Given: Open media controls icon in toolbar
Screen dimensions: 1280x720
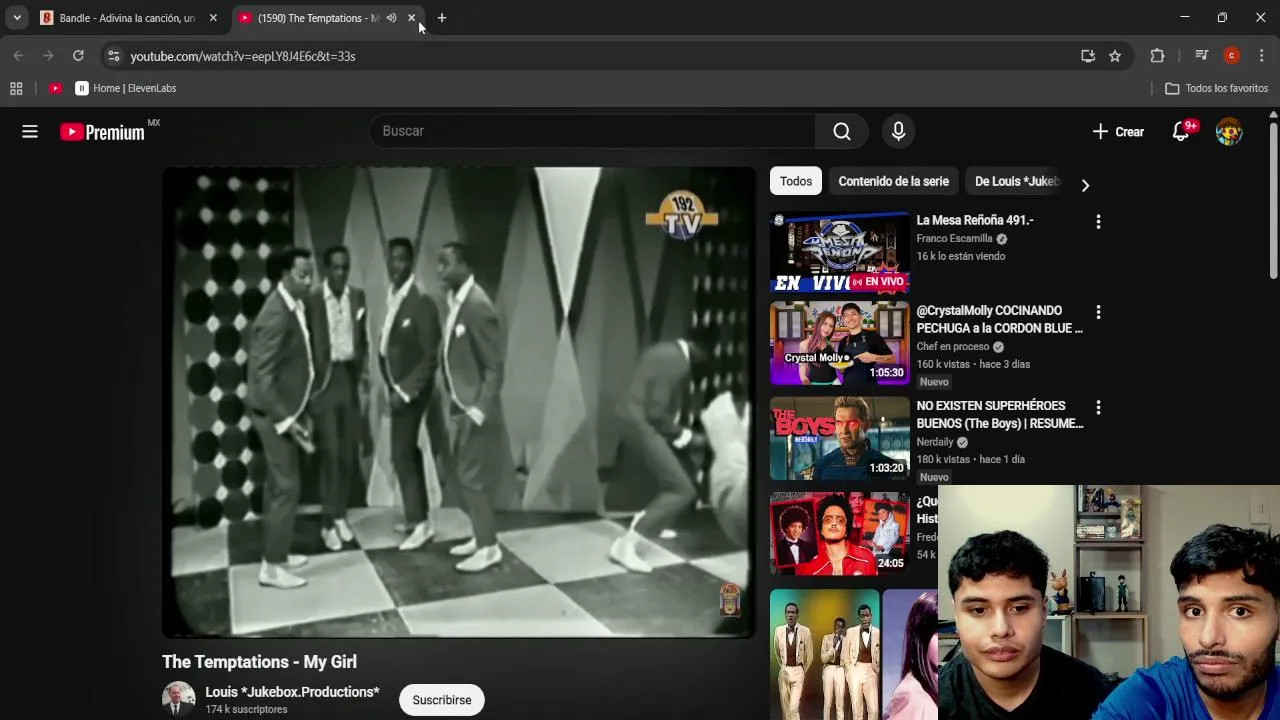Looking at the screenshot, I should [1202, 56].
